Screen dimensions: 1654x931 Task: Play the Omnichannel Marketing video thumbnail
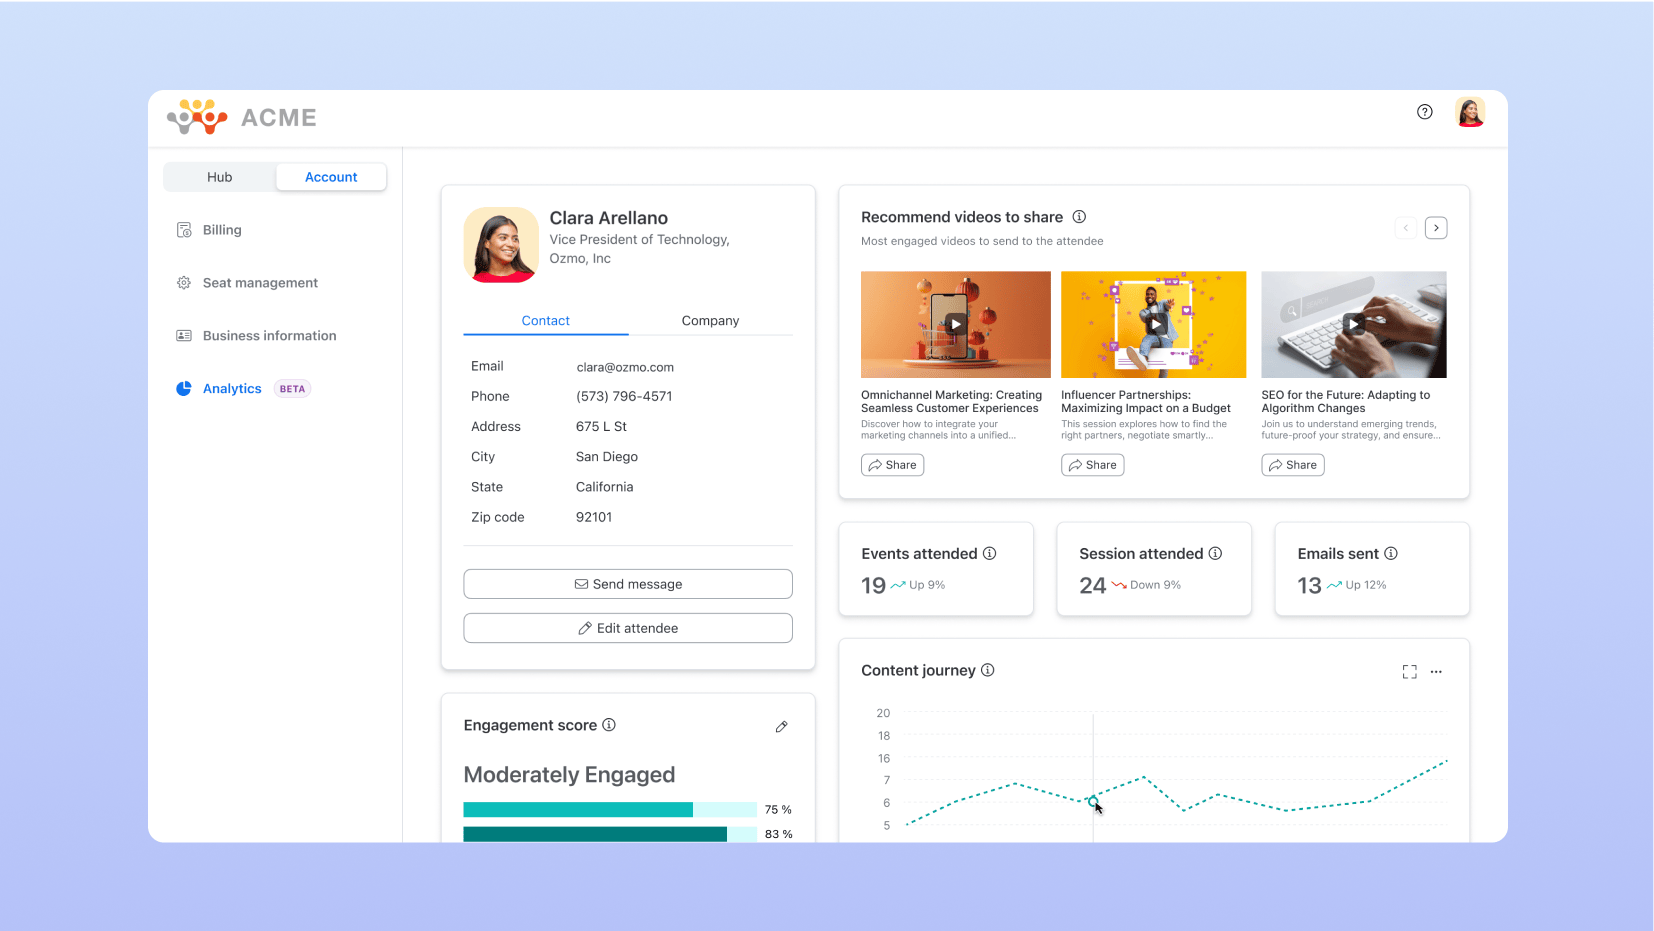[x=956, y=324]
